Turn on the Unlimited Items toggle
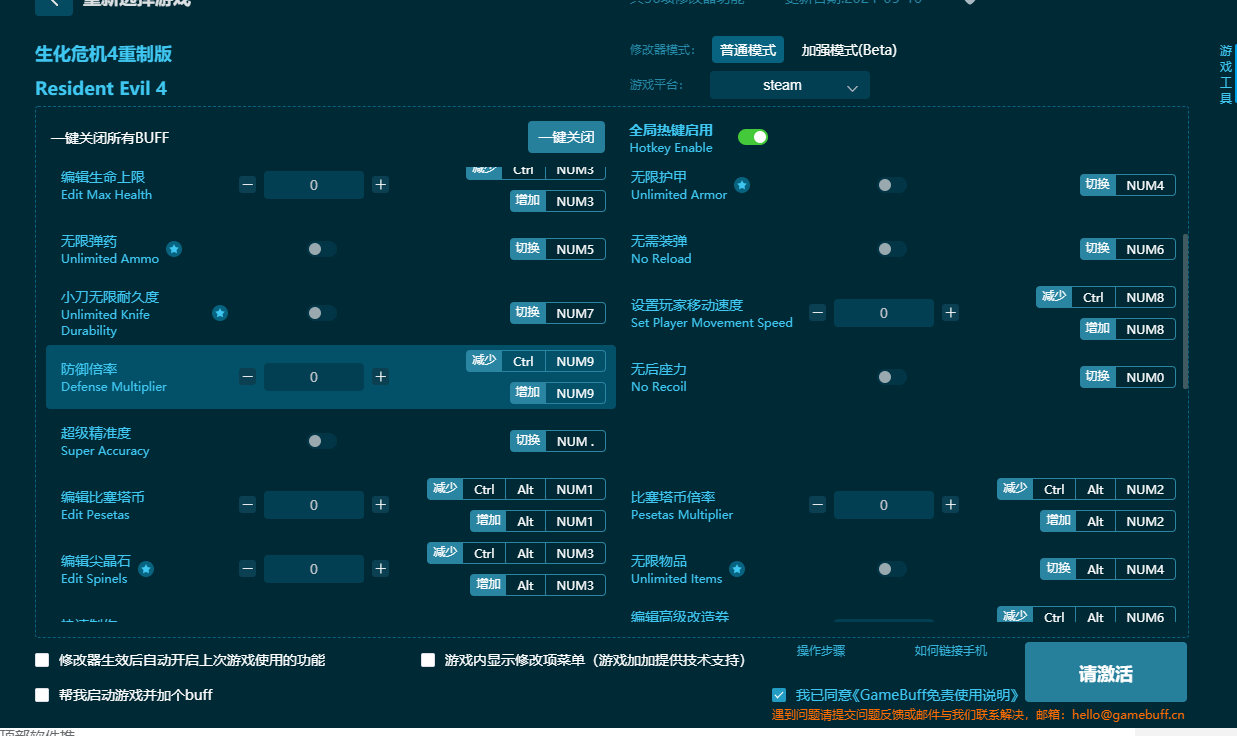The width and height of the screenshot is (1237, 736). [x=892, y=569]
